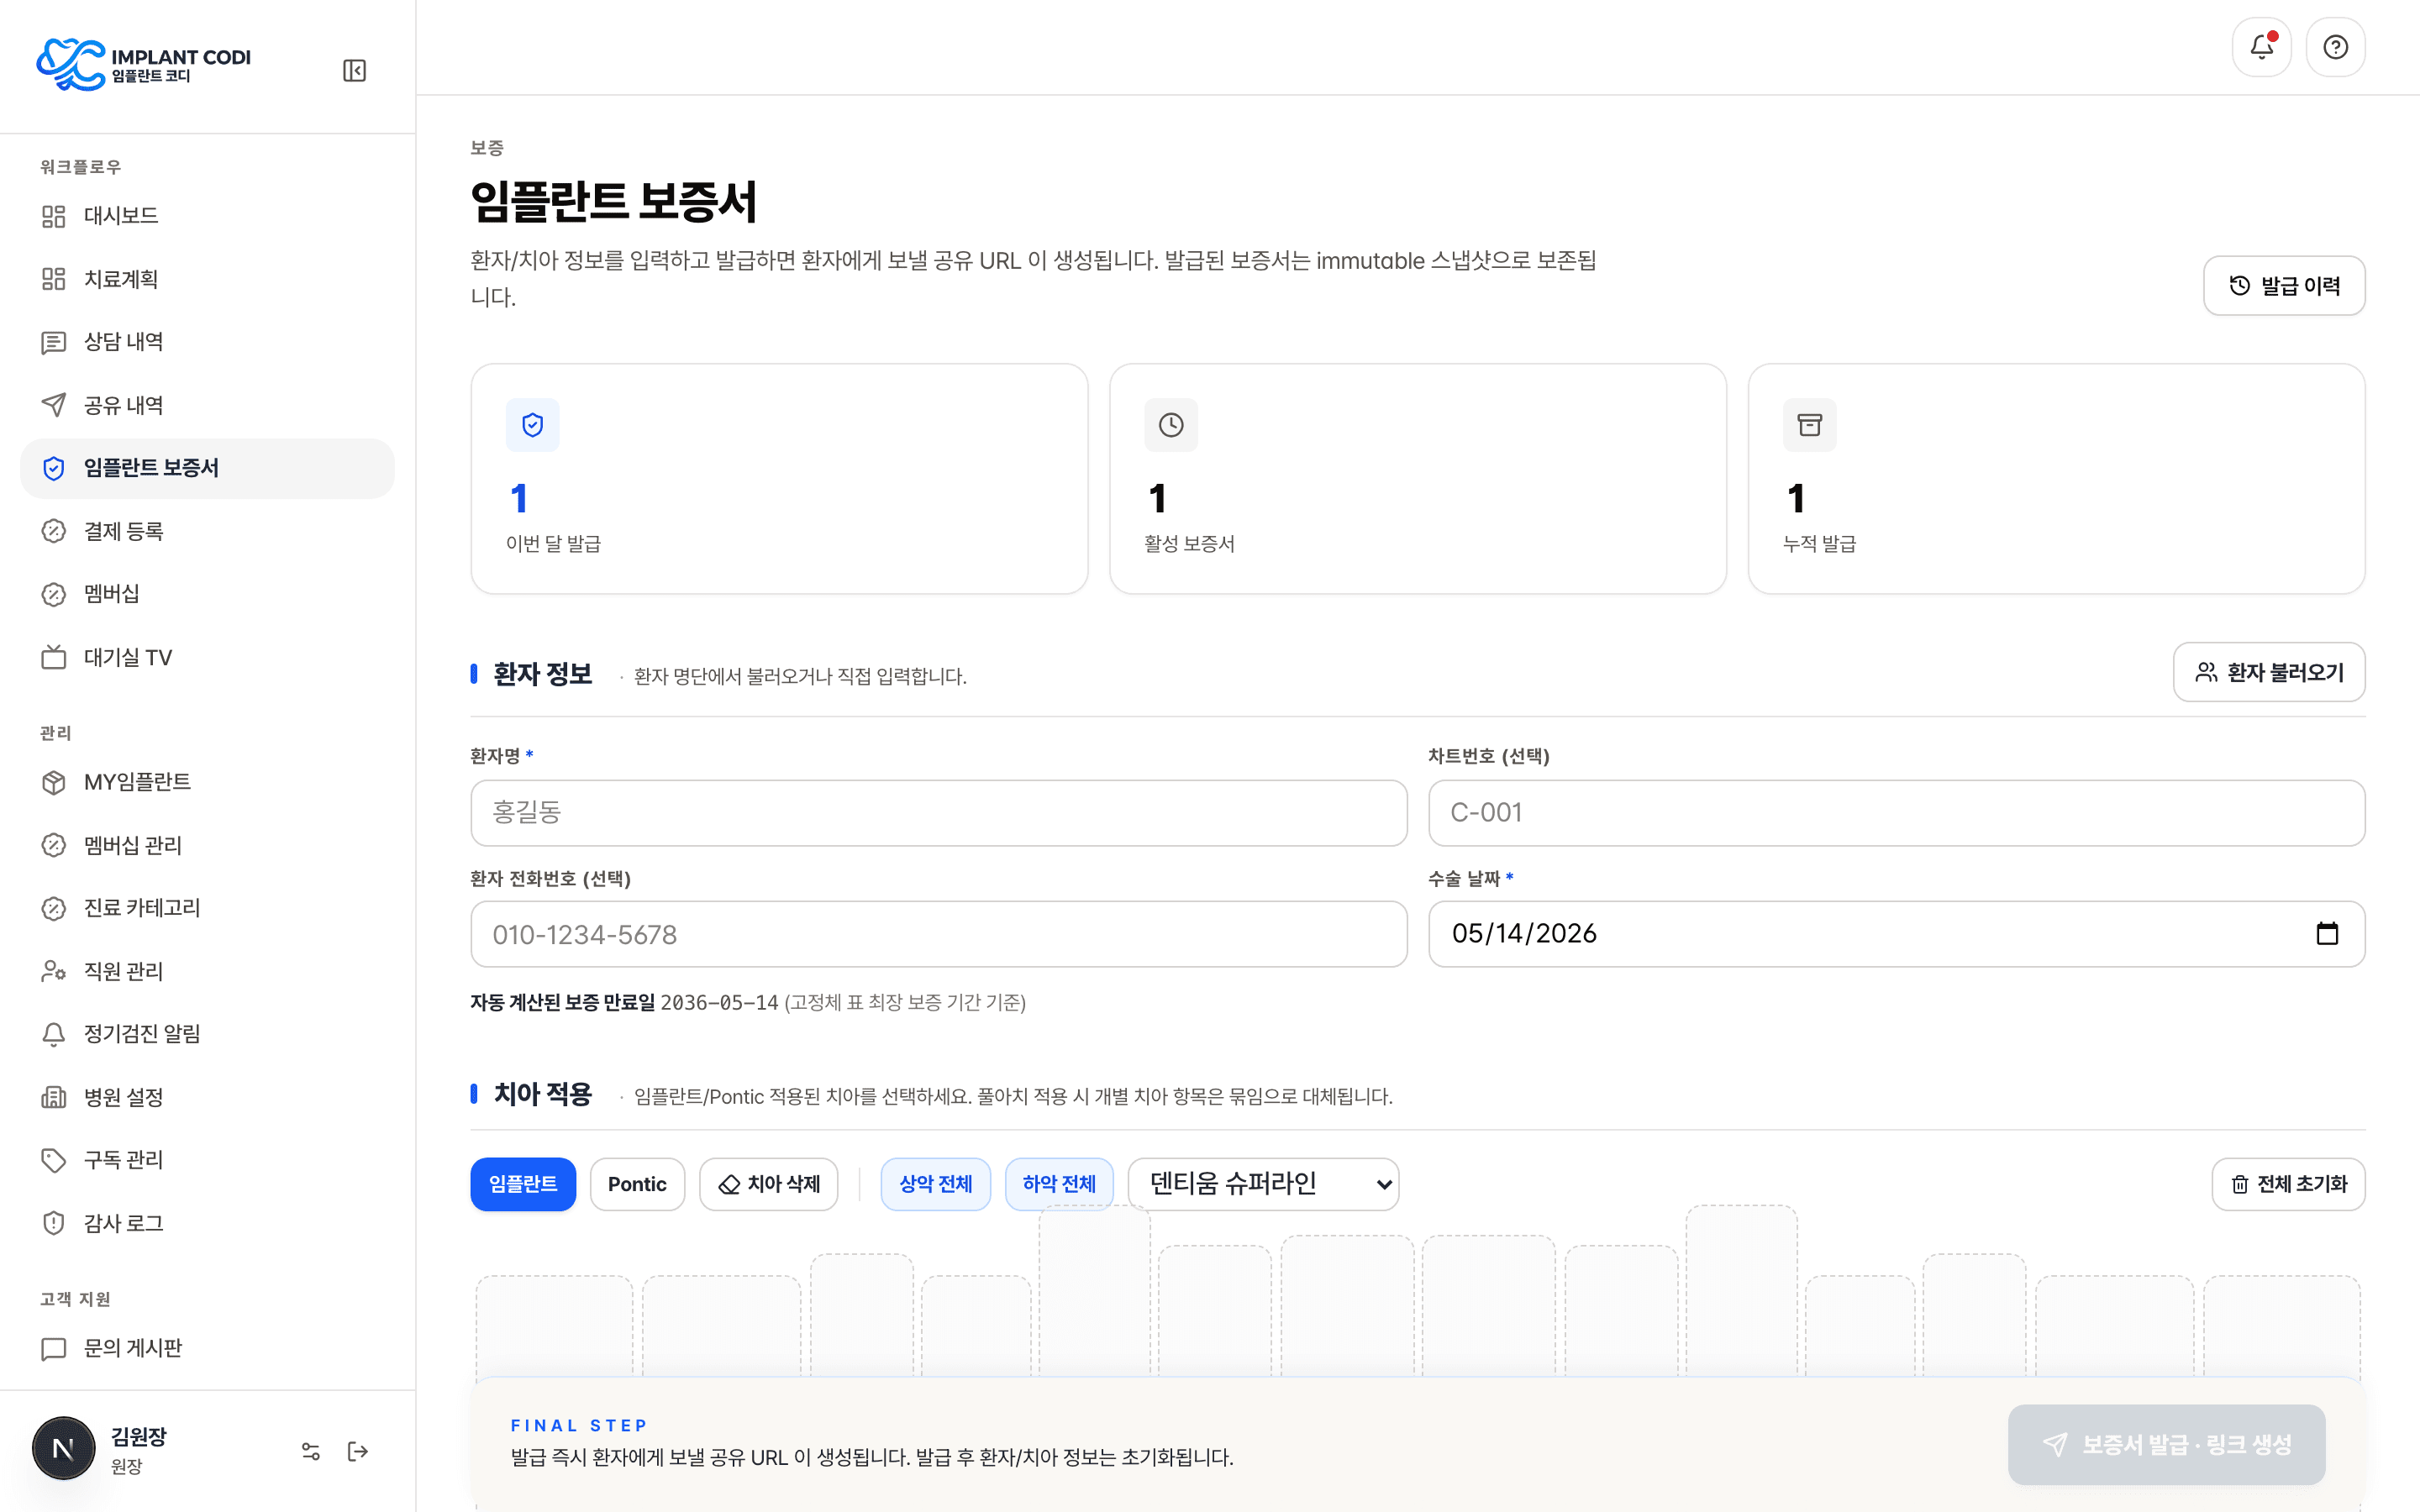This screenshot has height=1512, width=2420.
Task: Click the 이번 달 발급 shield card icon
Action: point(532,425)
